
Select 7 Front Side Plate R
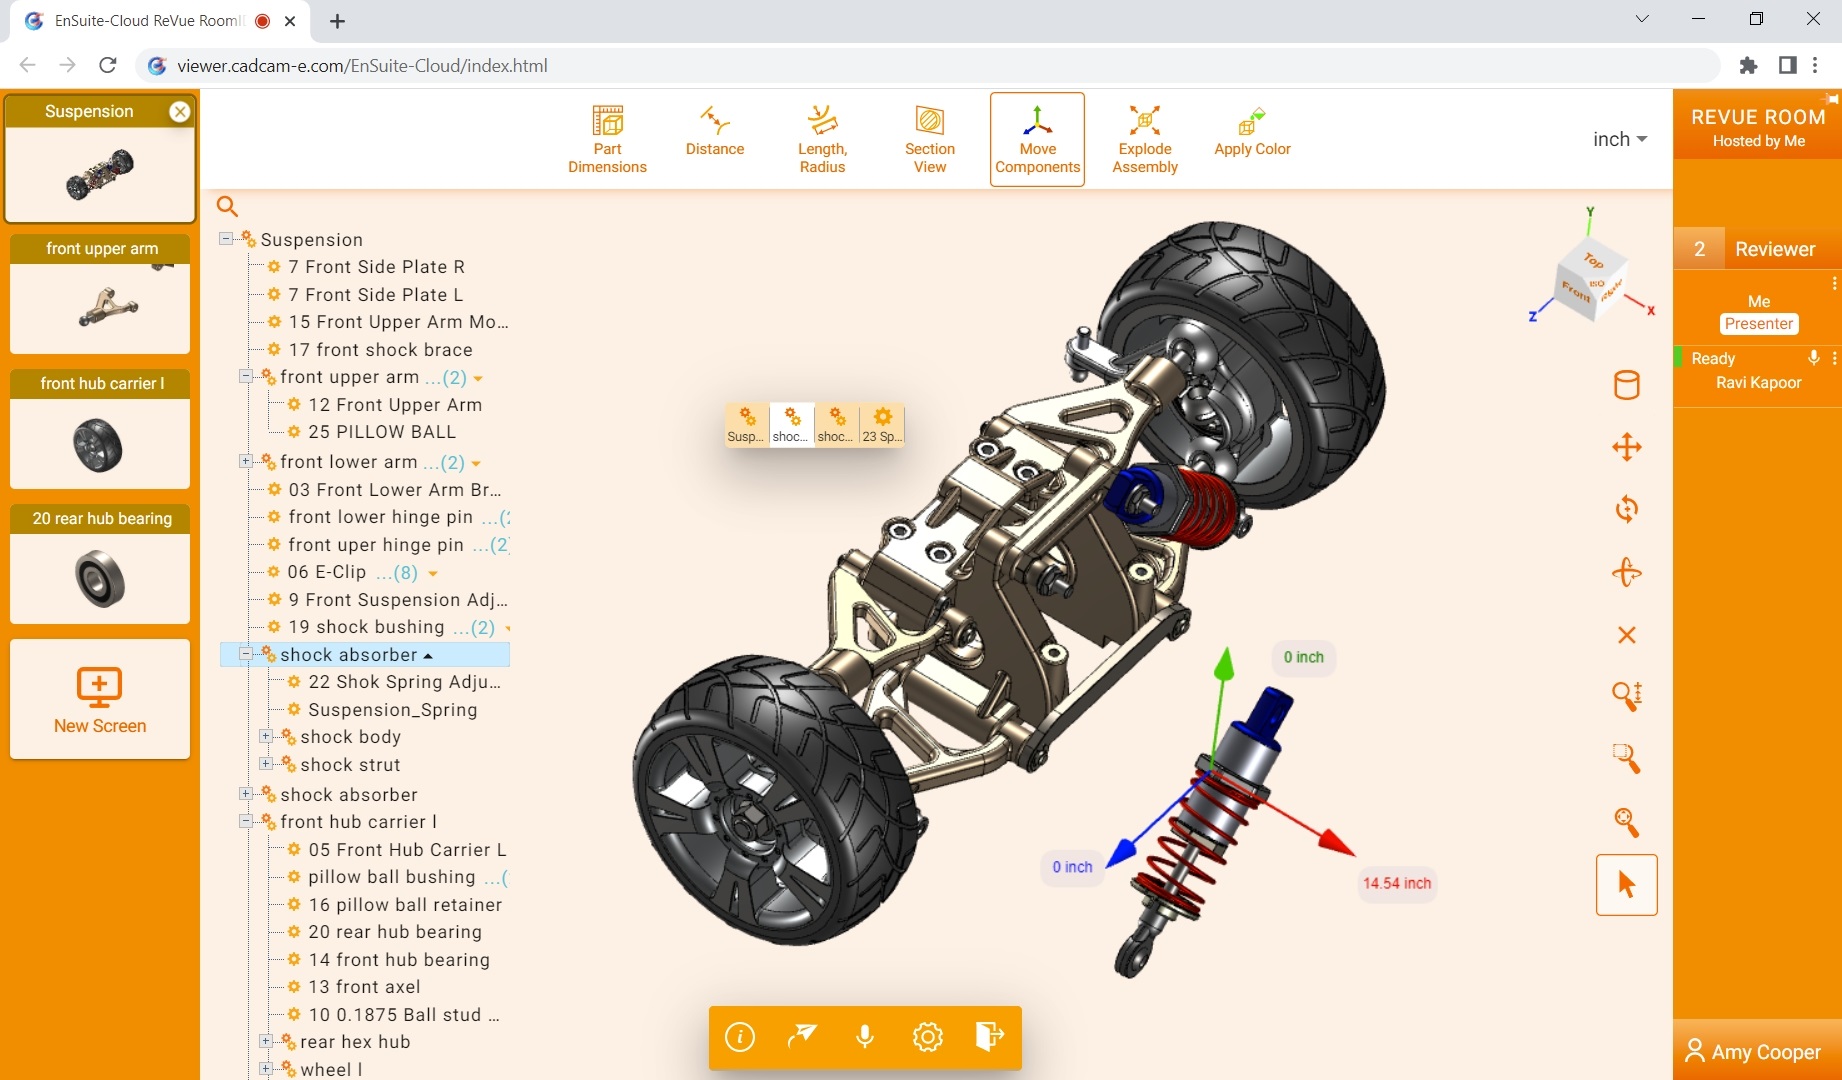(x=376, y=267)
